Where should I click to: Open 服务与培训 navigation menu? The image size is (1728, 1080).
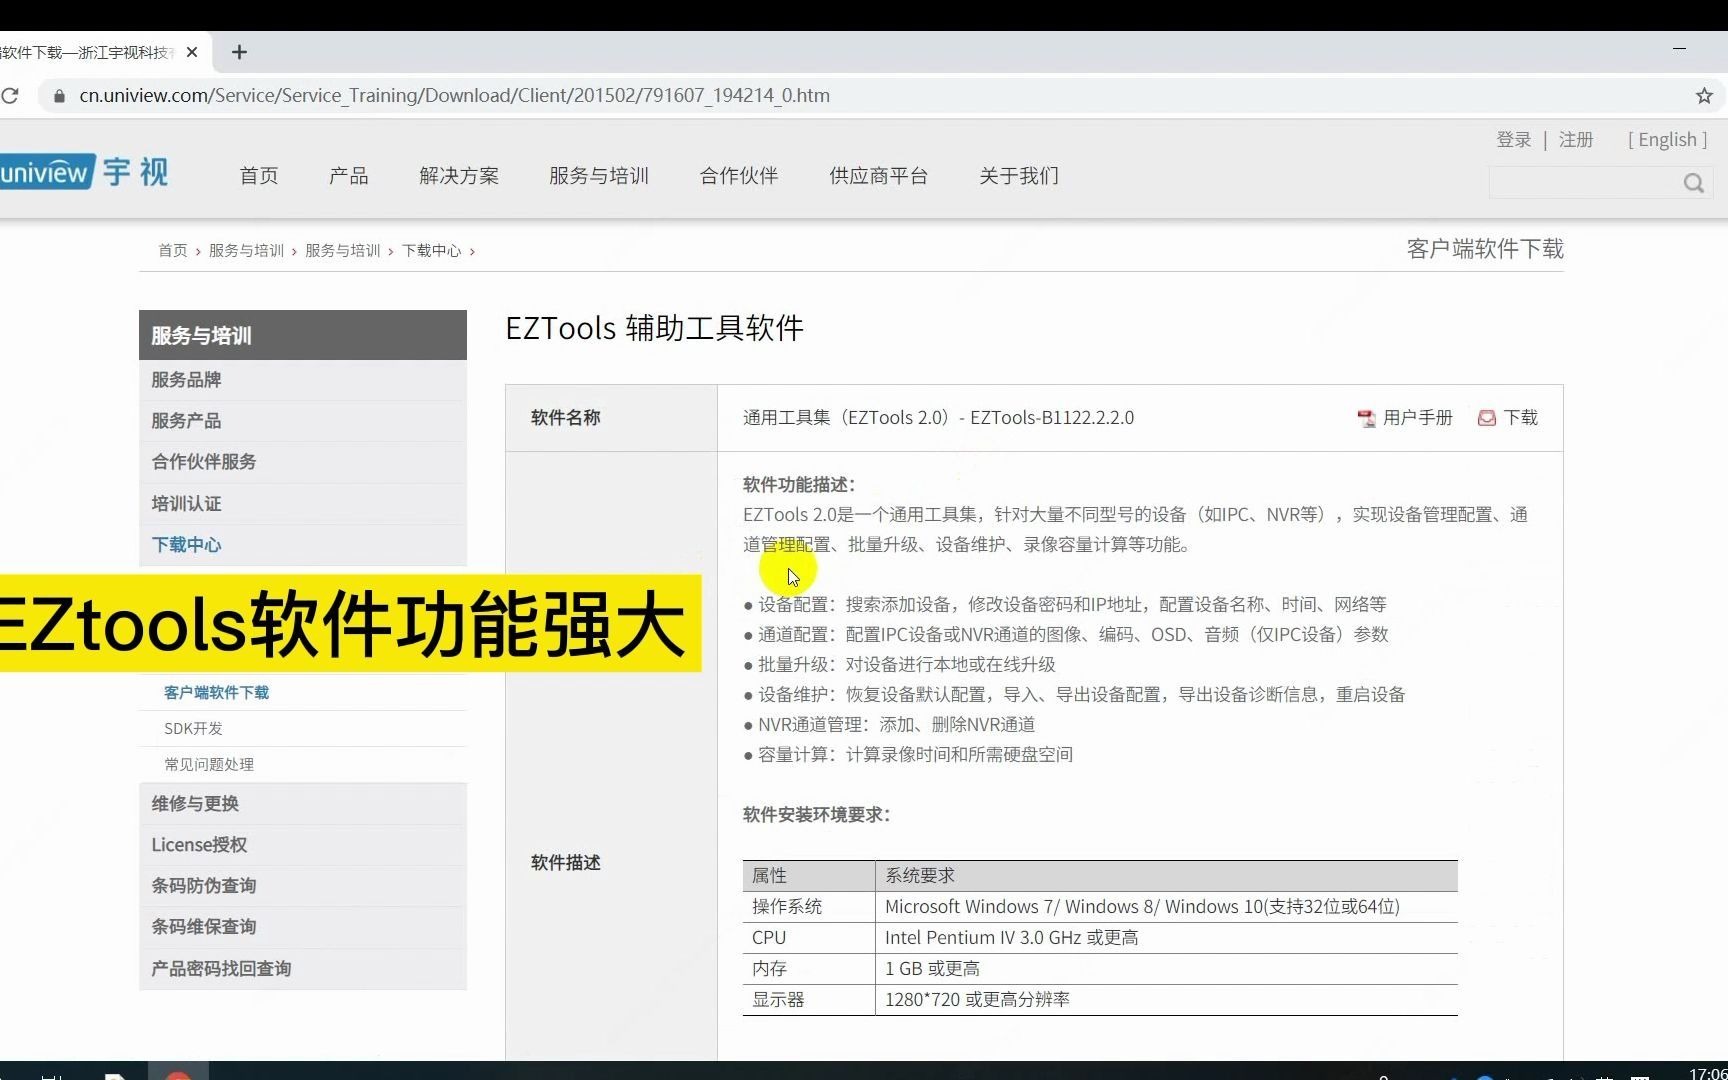pos(599,176)
